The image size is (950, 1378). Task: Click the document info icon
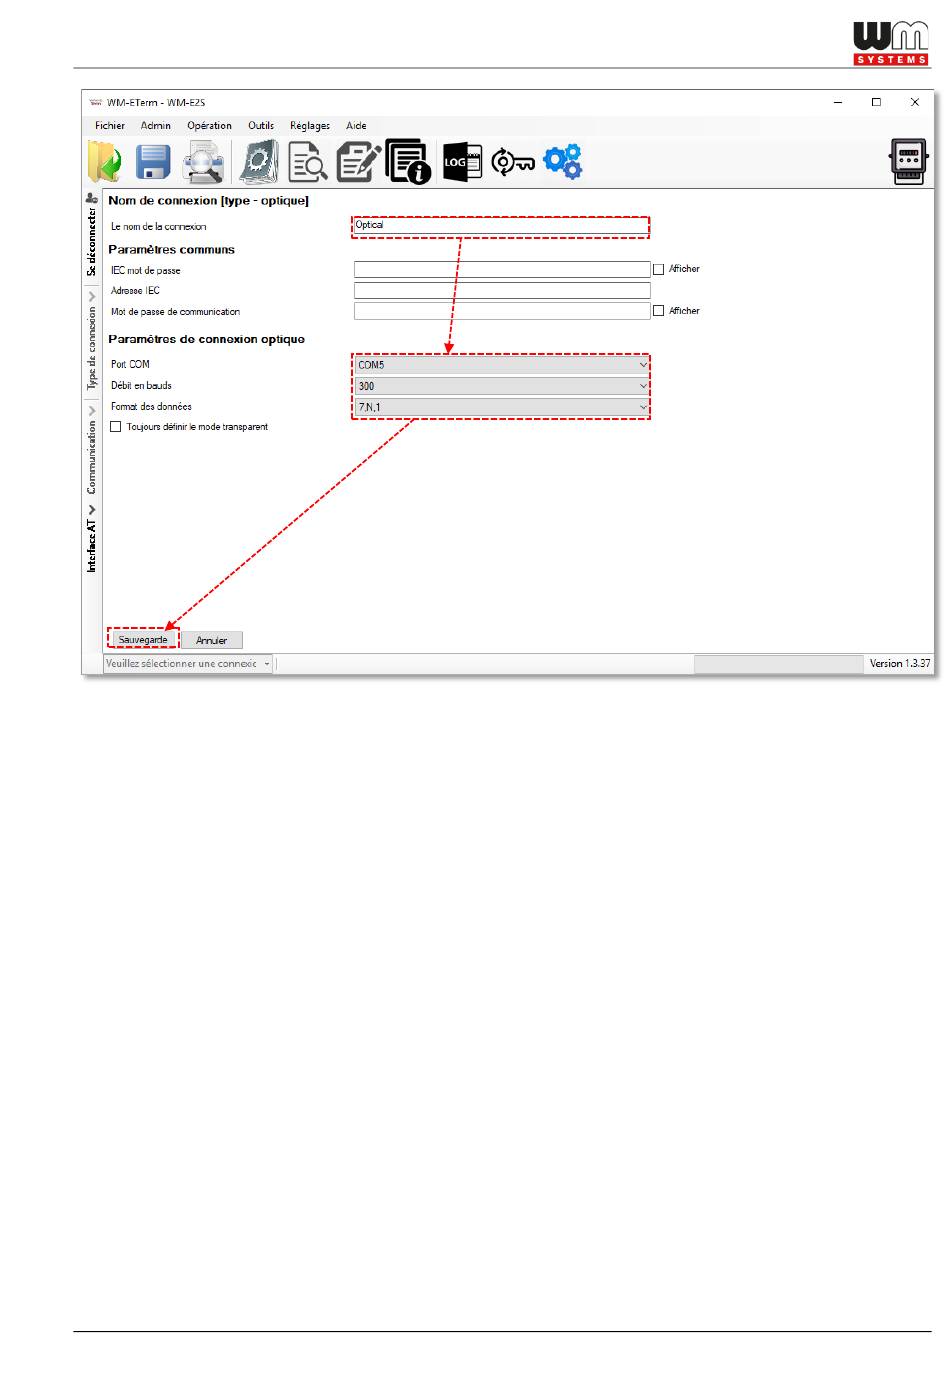tap(408, 161)
